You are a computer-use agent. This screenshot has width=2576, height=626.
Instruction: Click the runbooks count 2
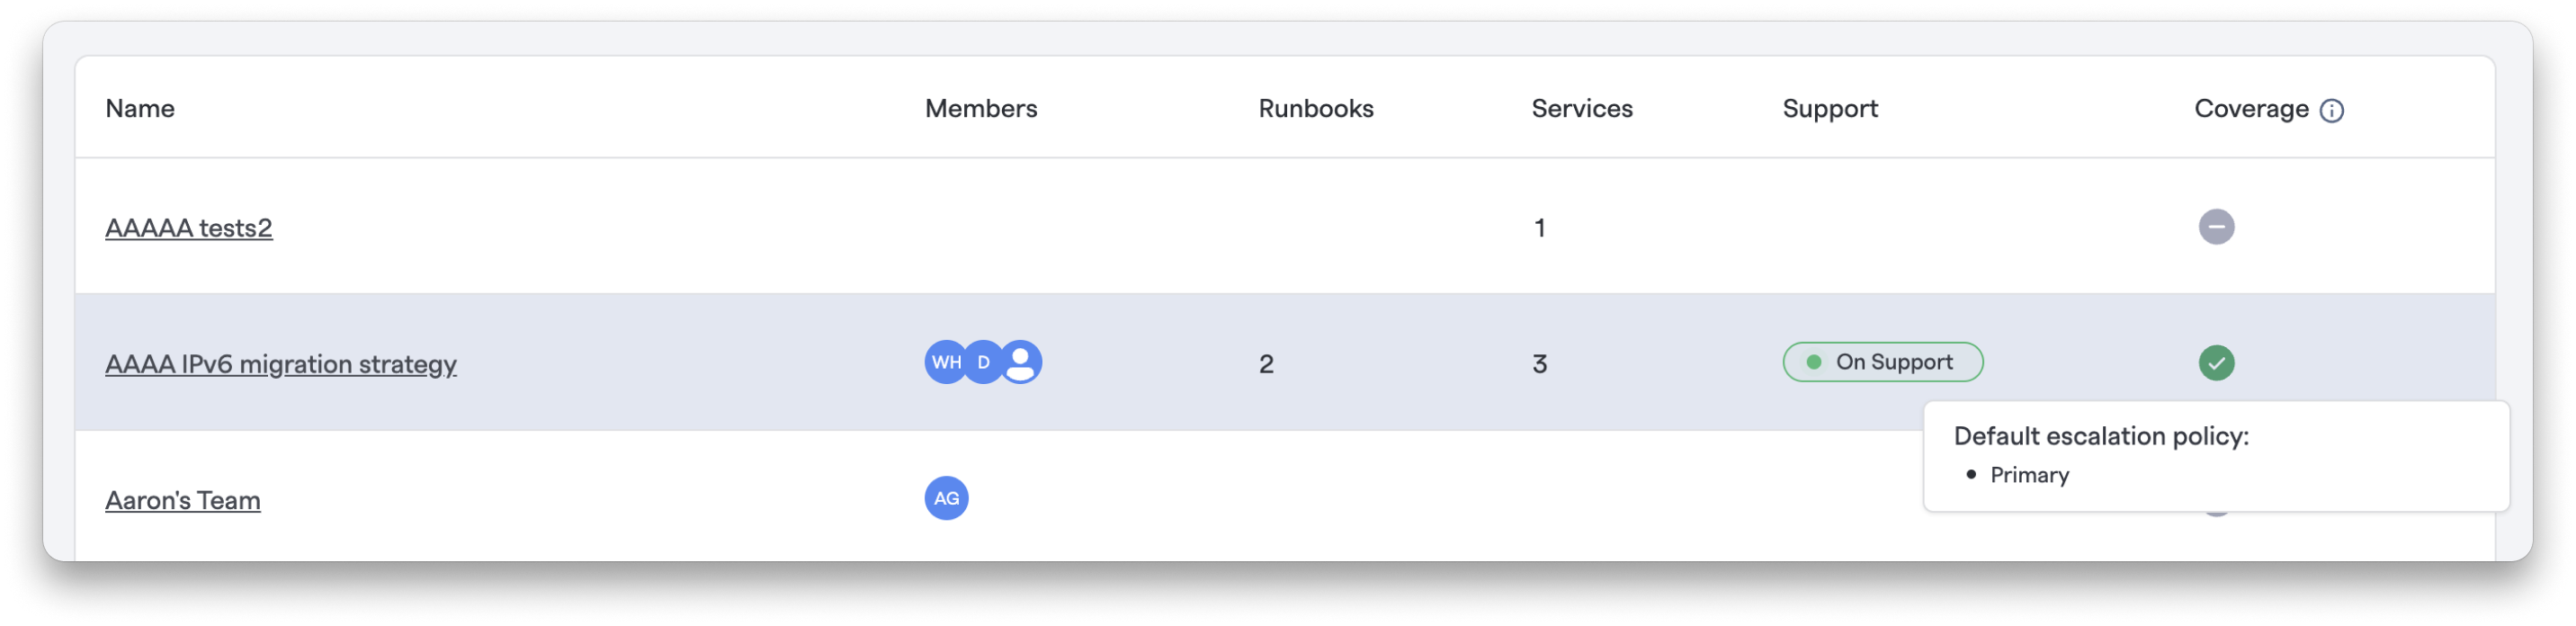point(1266,364)
